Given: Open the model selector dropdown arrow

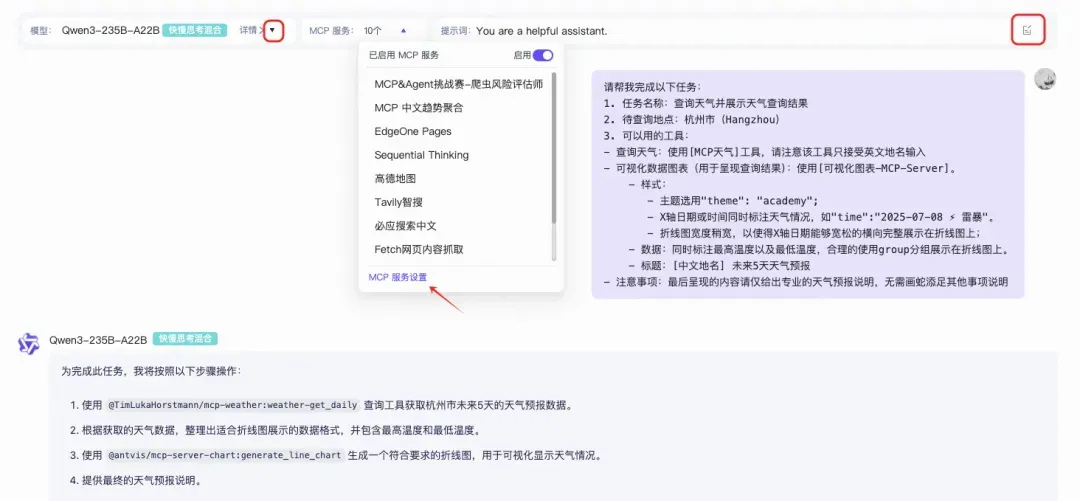Looking at the screenshot, I should click(x=273, y=30).
